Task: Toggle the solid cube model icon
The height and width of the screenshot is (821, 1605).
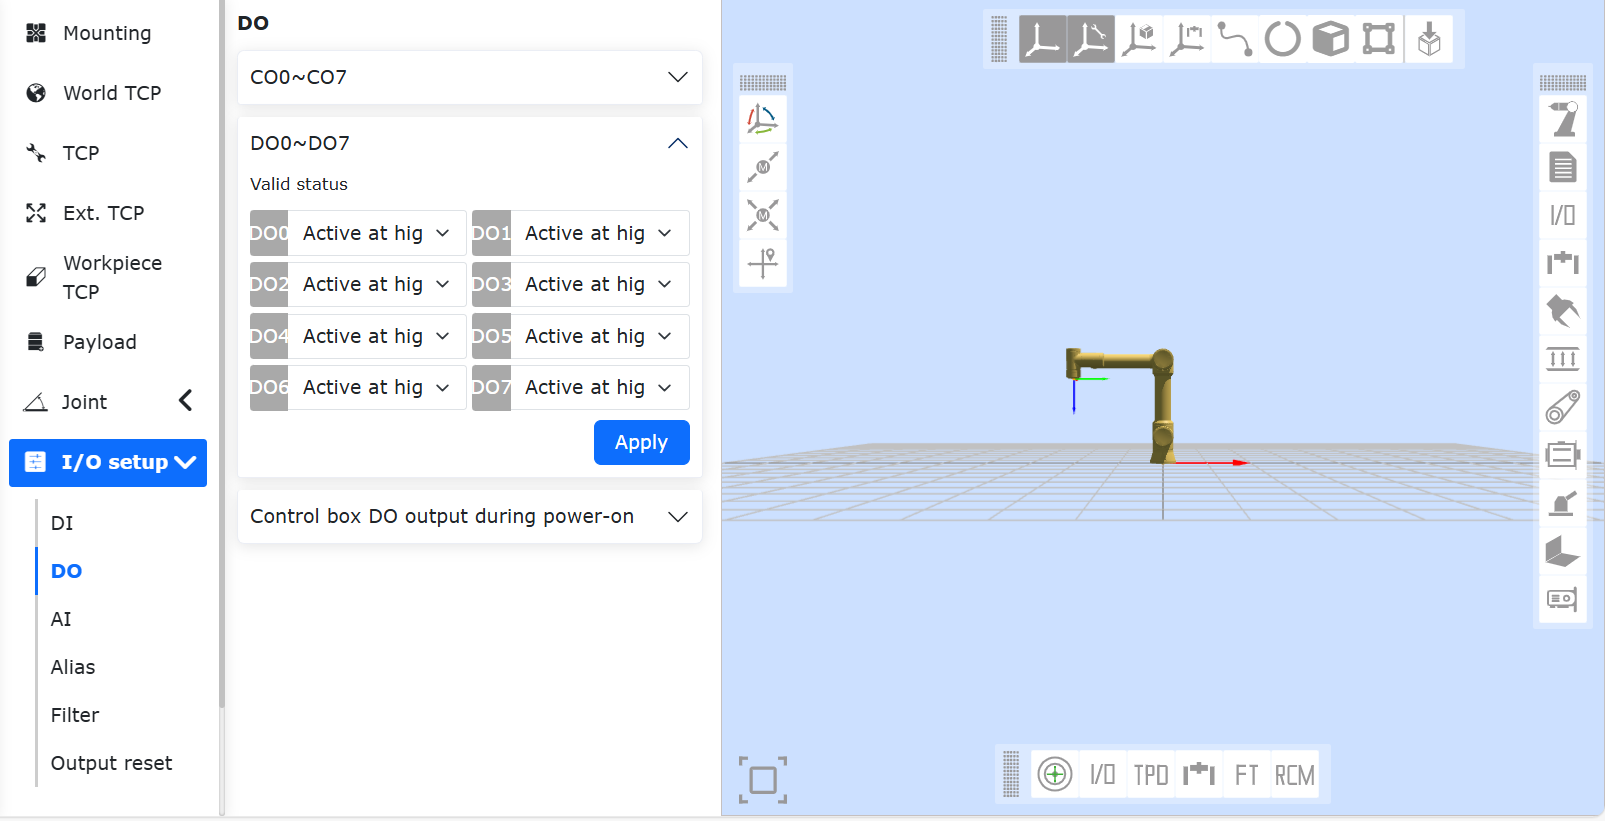Action: click(1330, 39)
